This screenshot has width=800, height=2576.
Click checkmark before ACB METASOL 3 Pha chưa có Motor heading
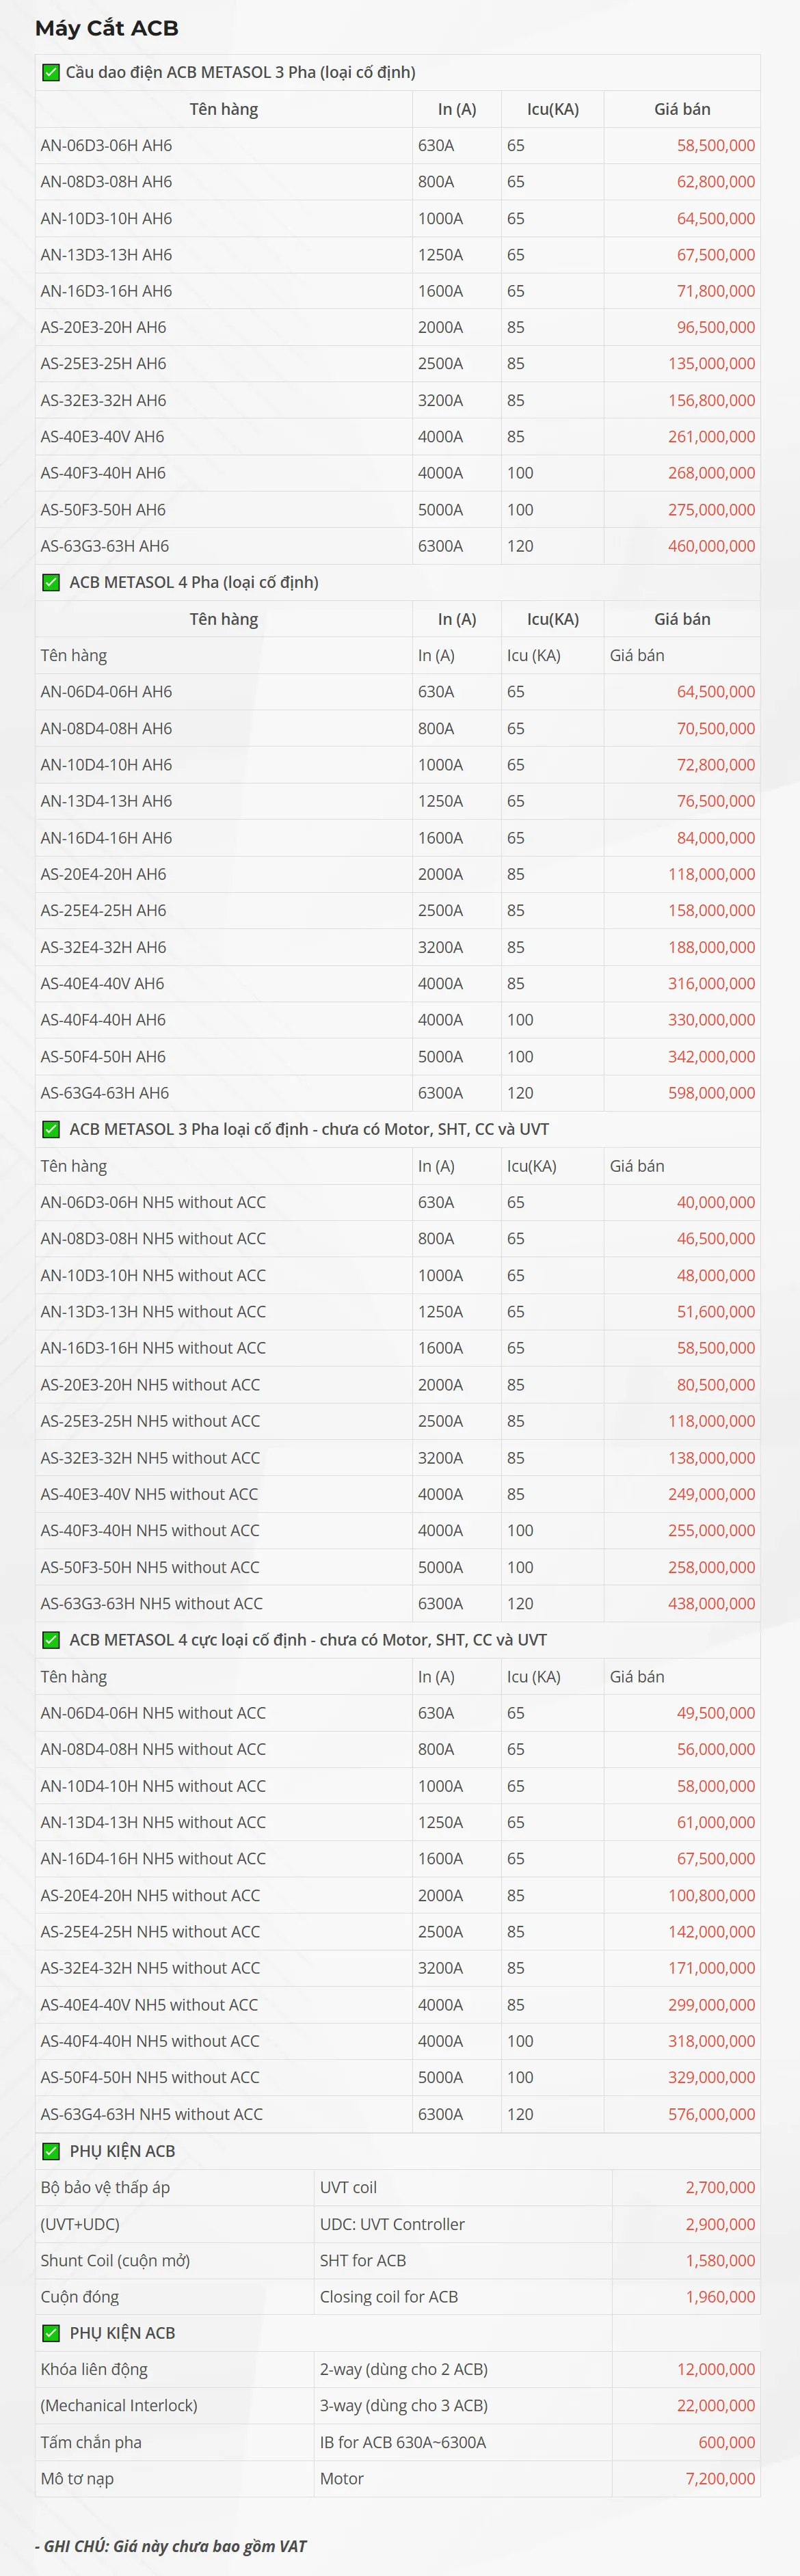point(51,1129)
